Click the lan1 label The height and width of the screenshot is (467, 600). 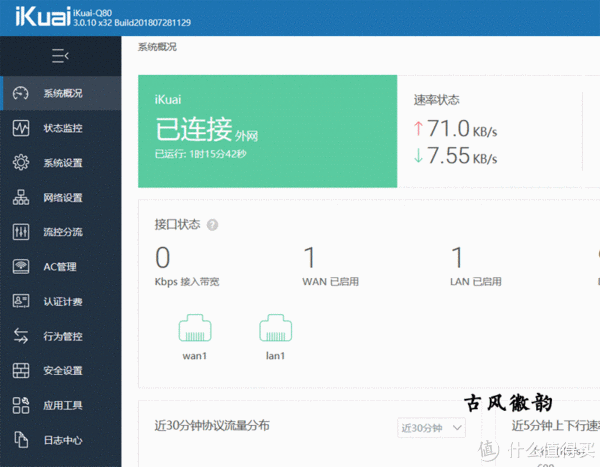276,356
